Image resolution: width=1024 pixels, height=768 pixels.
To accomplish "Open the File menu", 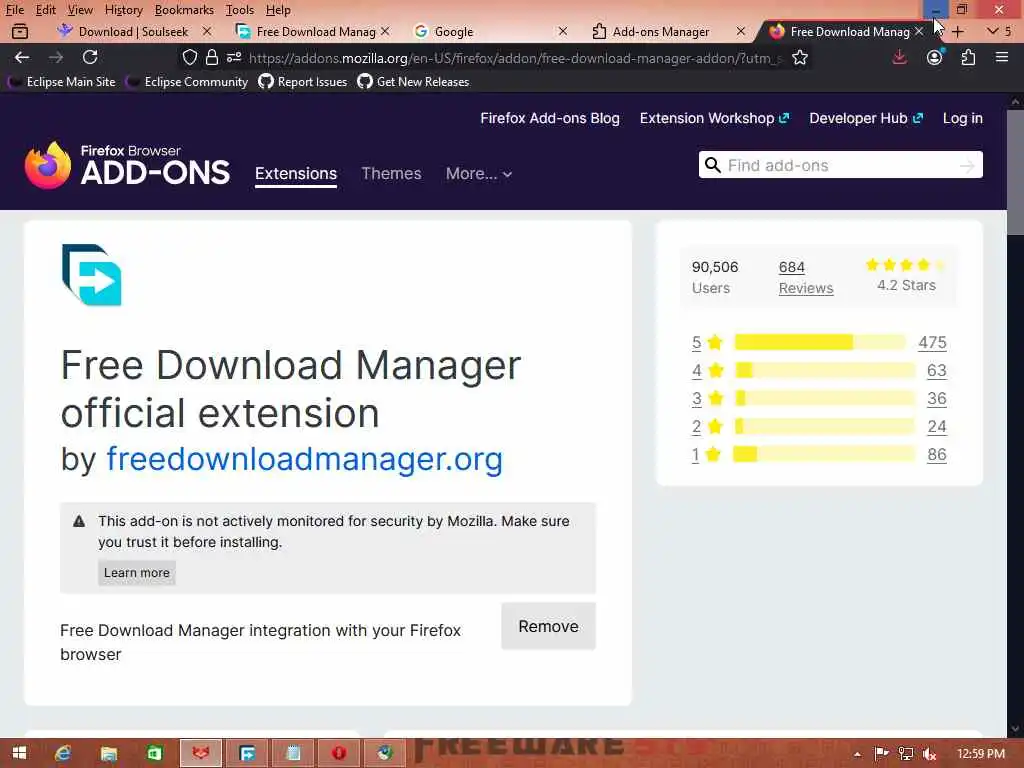I will point(15,10).
